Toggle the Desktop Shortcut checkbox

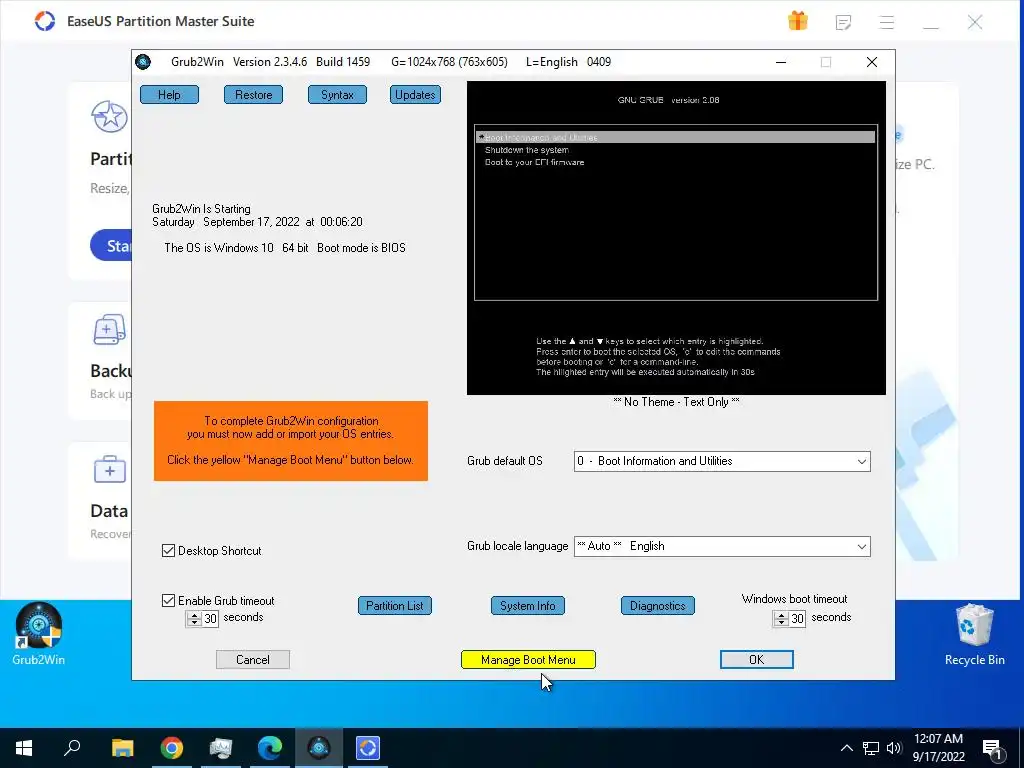pyautogui.click(x=168, y=551)
